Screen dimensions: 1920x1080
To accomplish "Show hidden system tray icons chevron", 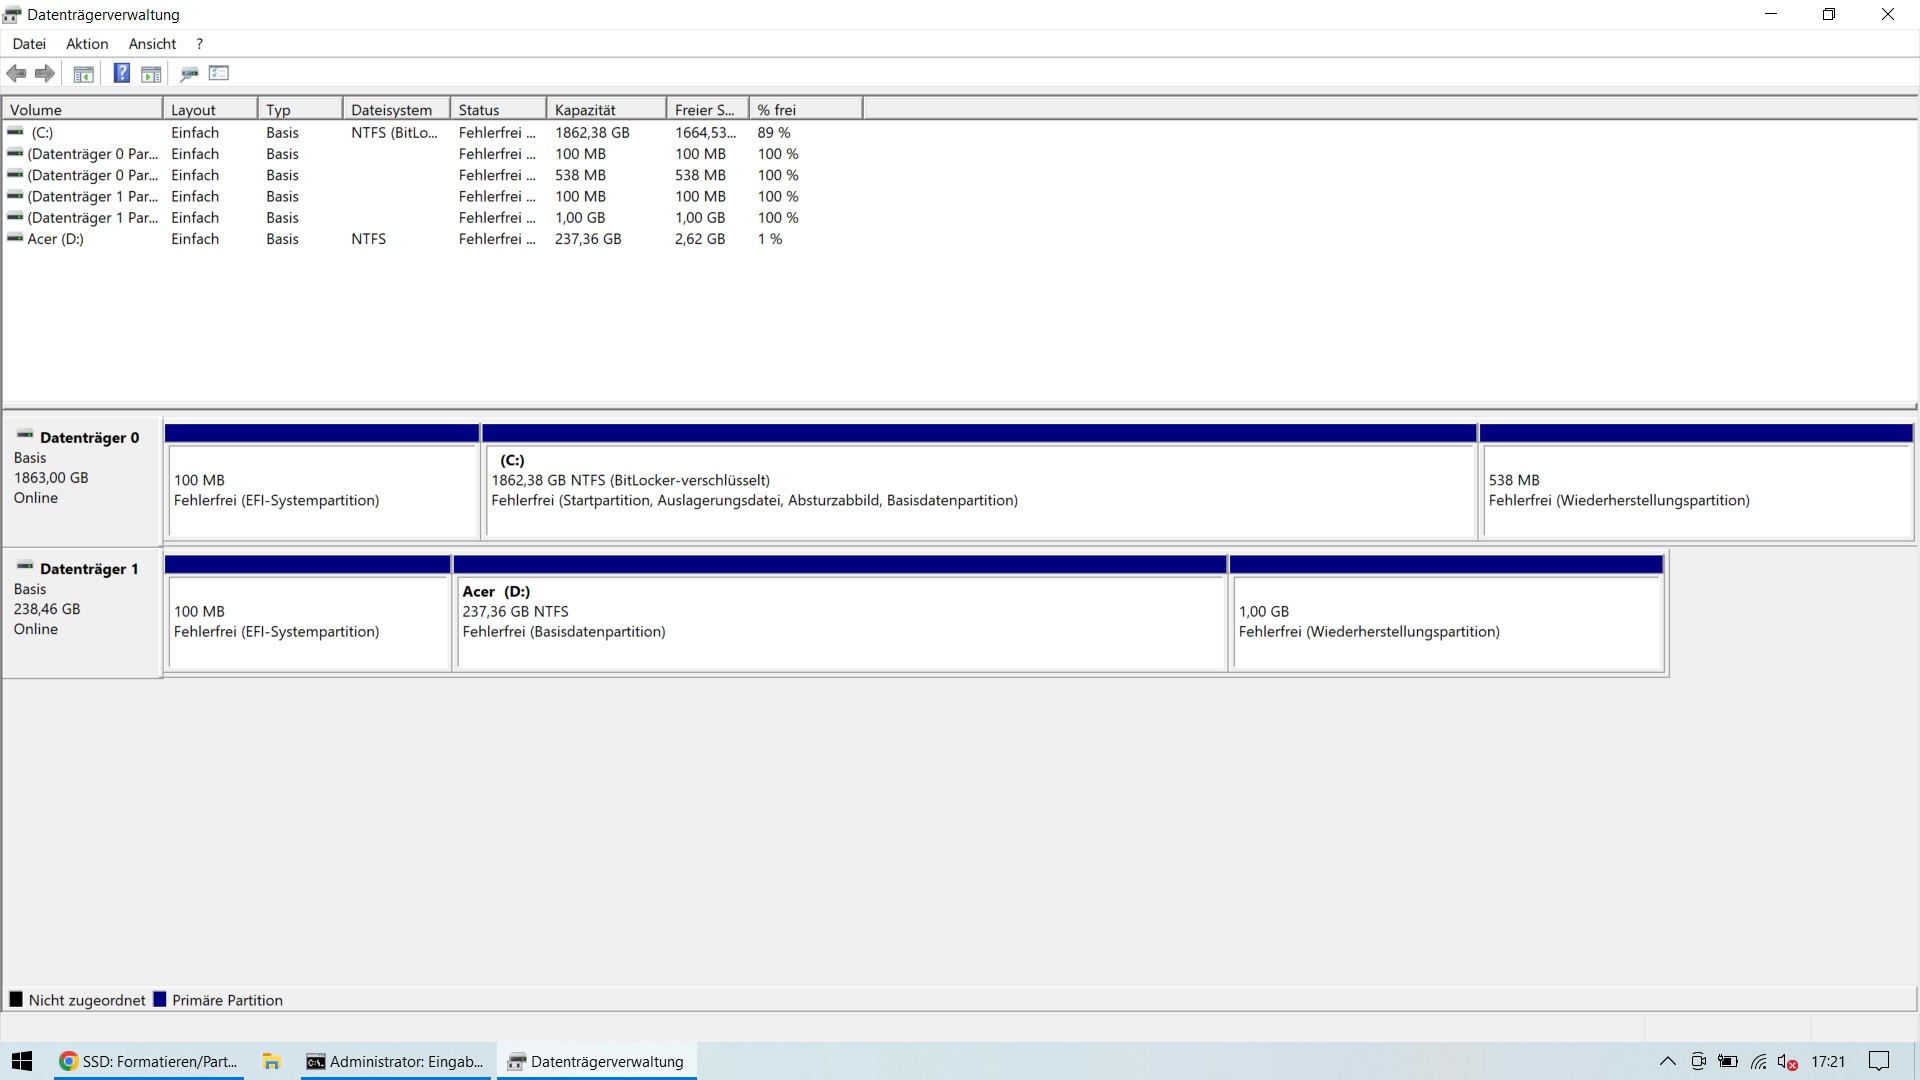I will click(1667, 1062).
